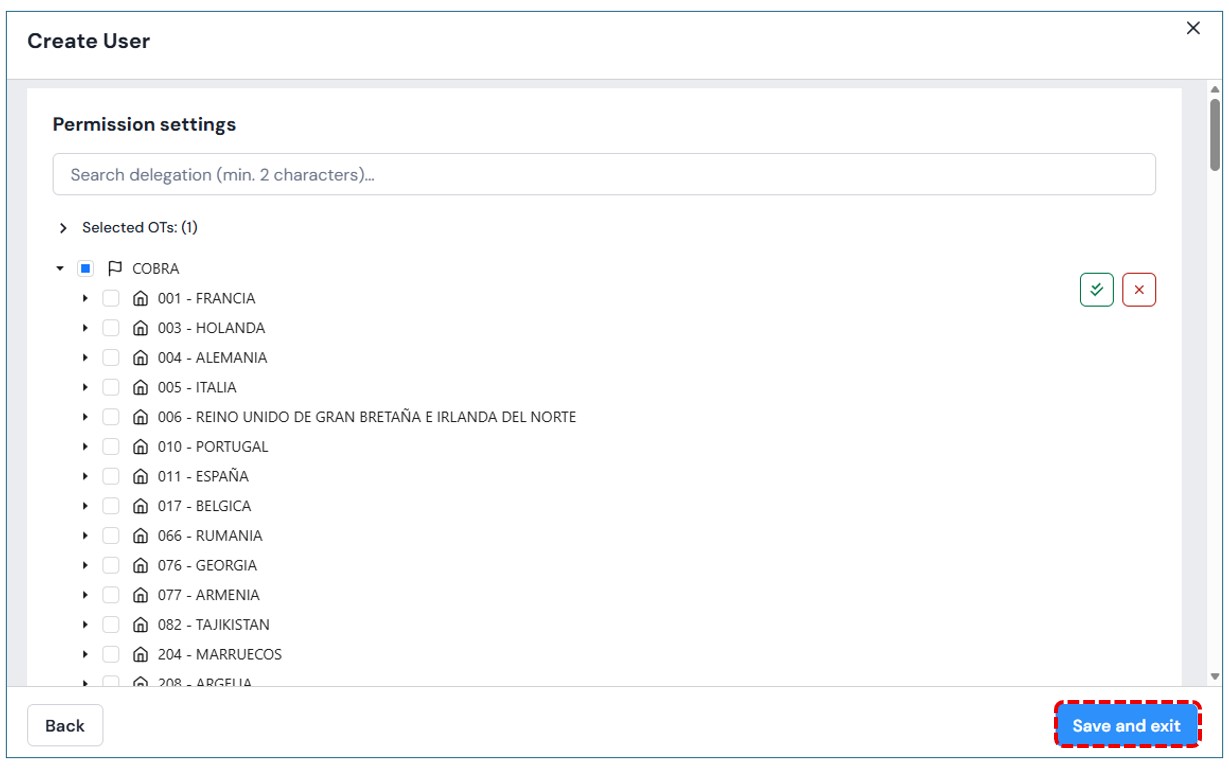This screenshot has height=769, width=1229.
Task: Enable the 010 - PORTUGAL checkbox
Action: 111,446
